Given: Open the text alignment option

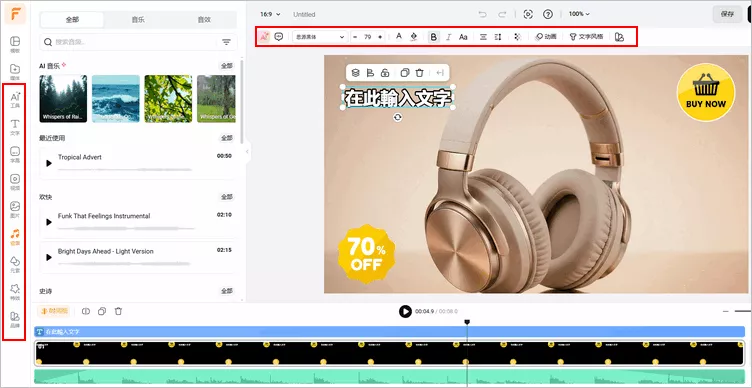Looking at the screenshot, I should click(x=483, y=36).
